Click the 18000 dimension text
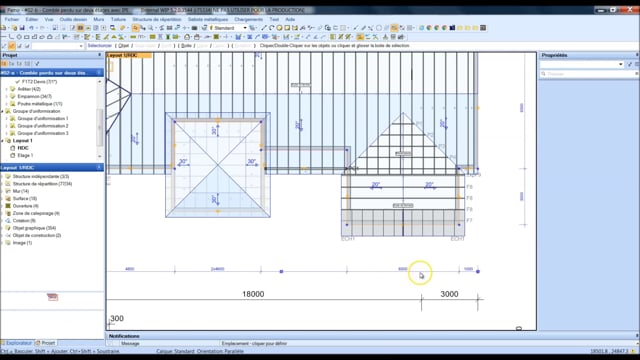The height and width of the screenshot is (360, 640). pyautogui.click(x=253, y=294)
